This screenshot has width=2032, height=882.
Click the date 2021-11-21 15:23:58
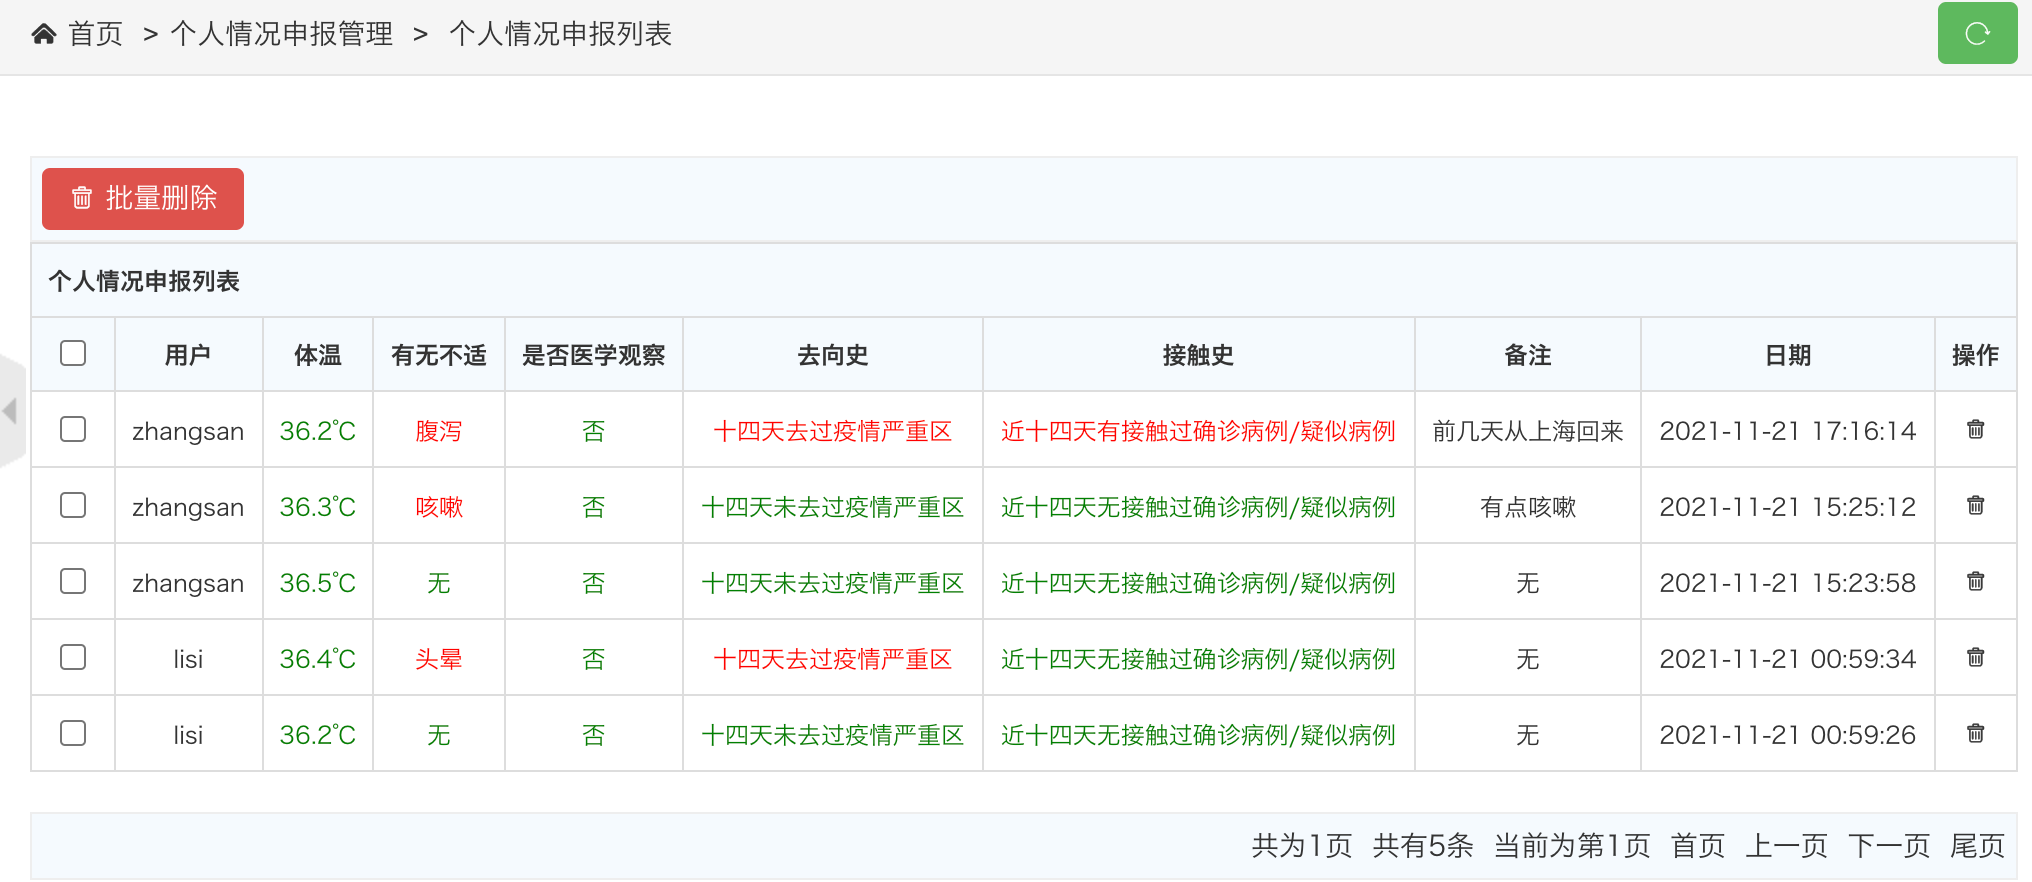pos(1788,583)
